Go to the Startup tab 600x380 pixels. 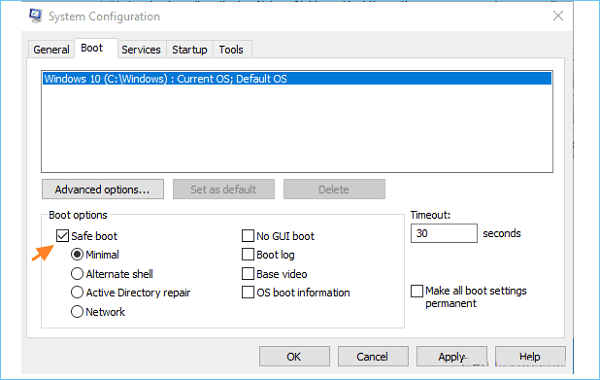click(x=189, y=49)
